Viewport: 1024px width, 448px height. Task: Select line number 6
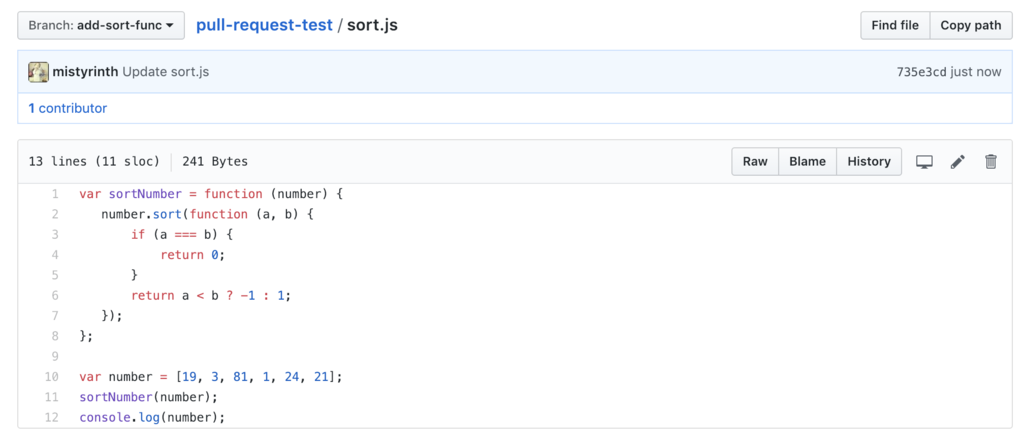coord(54,295)
